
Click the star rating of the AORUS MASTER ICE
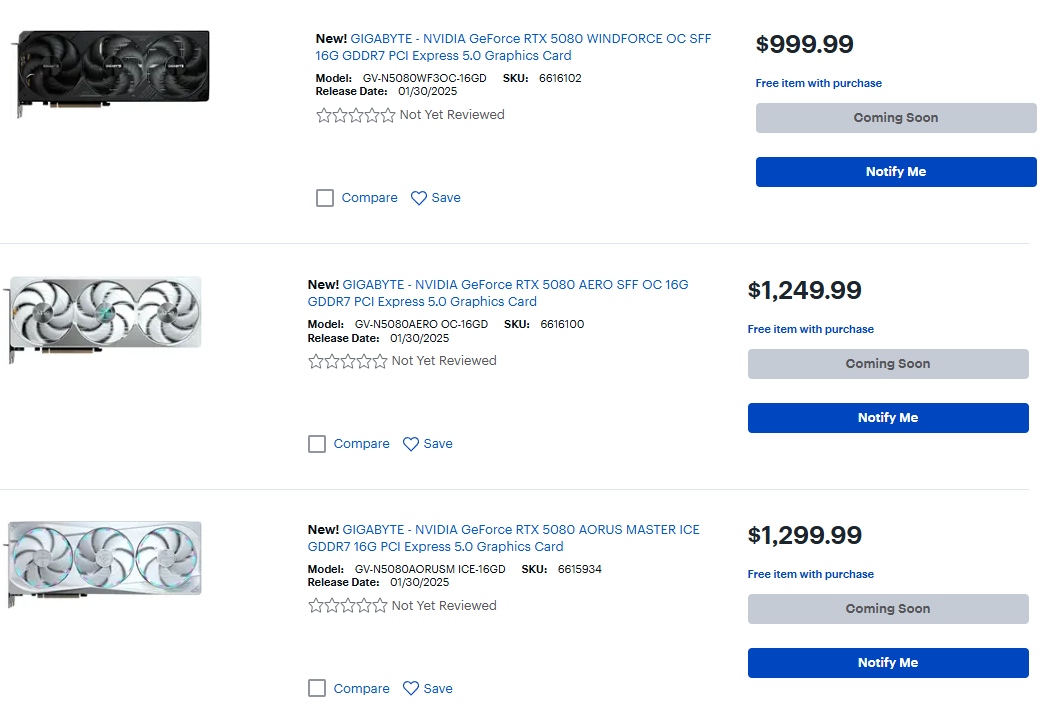pyautogui.click(x=348, y=606)
